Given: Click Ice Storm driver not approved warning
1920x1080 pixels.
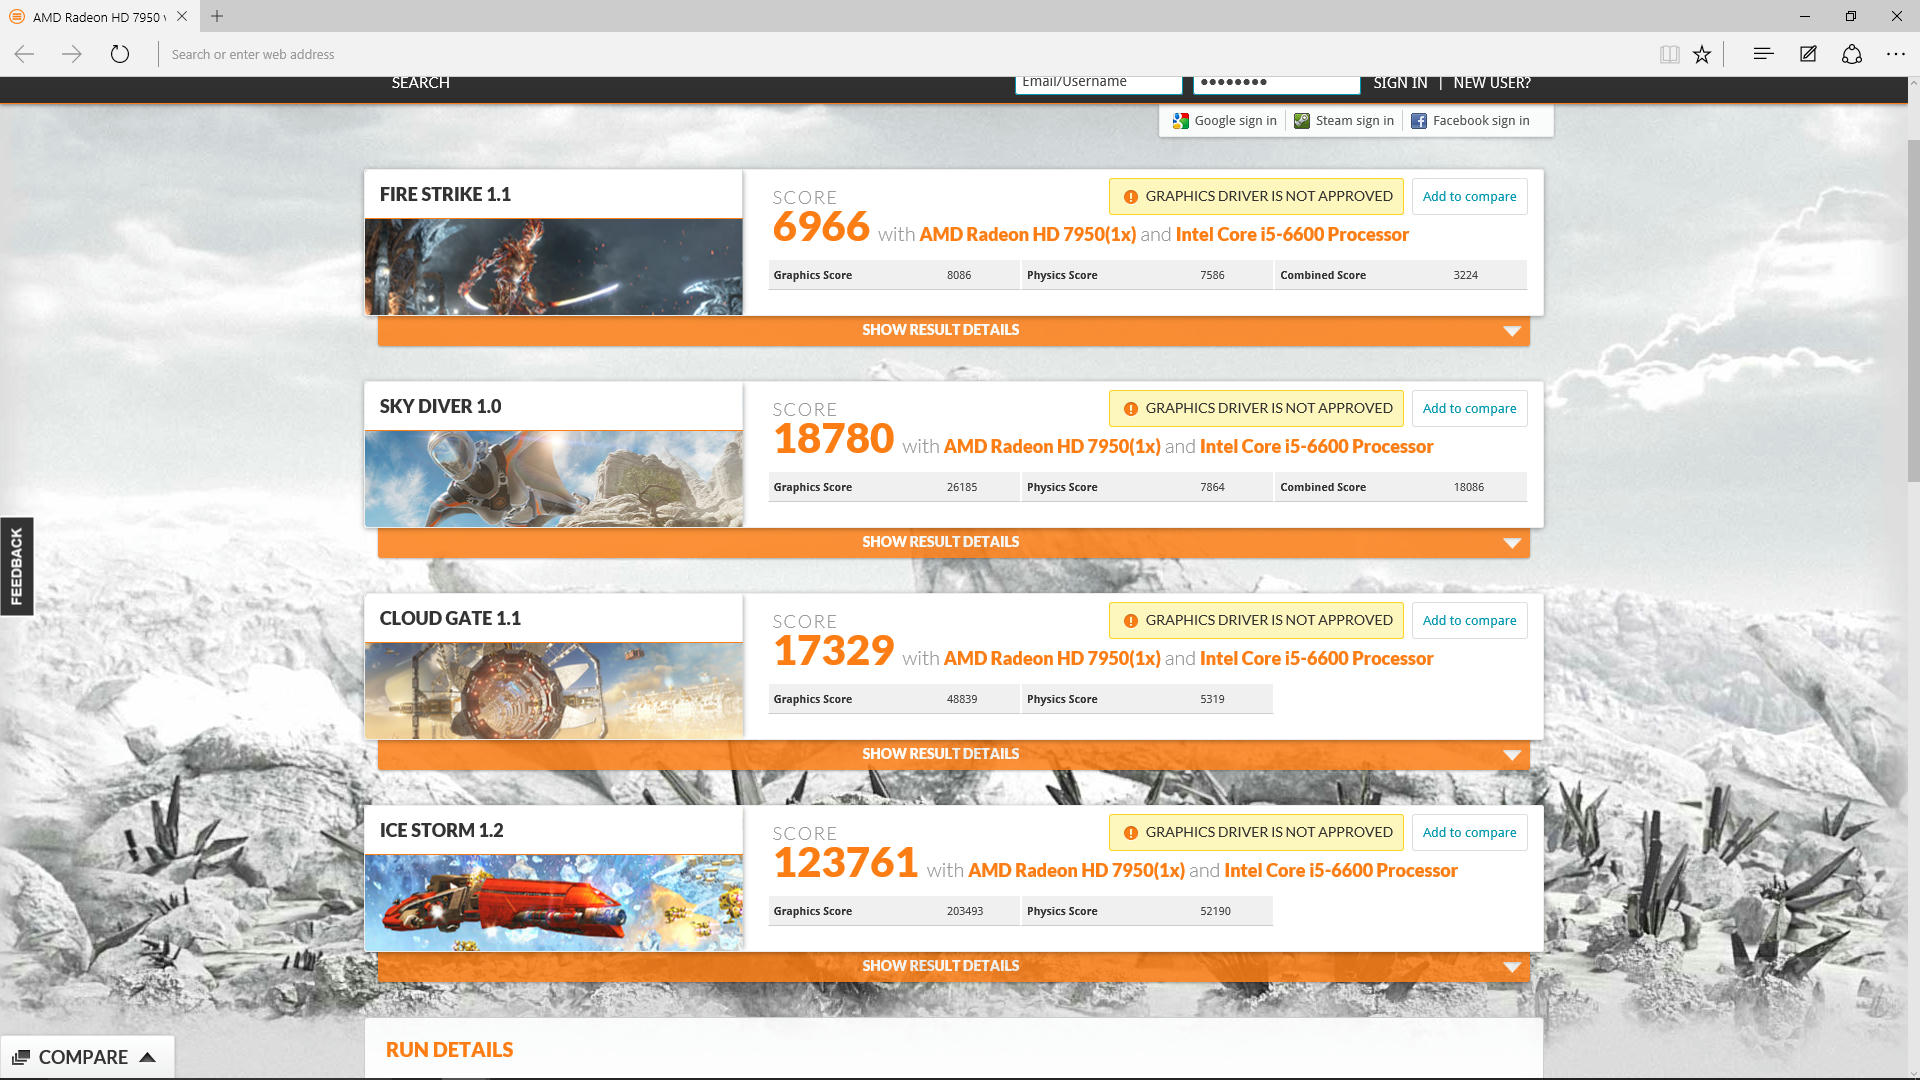Looking at the screenshot, I should (1256, 832).
